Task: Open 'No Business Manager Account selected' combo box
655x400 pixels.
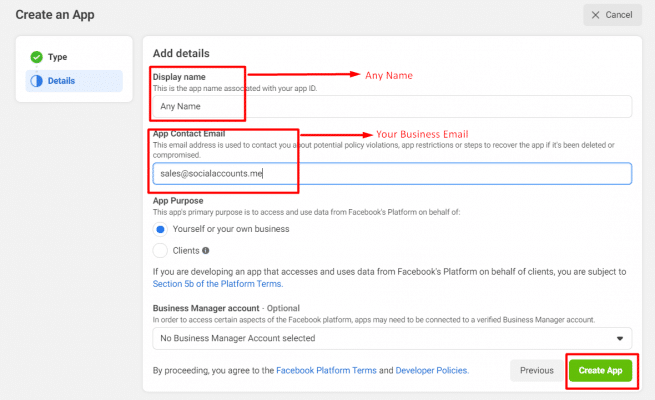Action: pyautogui.click(x=390, y=339)
